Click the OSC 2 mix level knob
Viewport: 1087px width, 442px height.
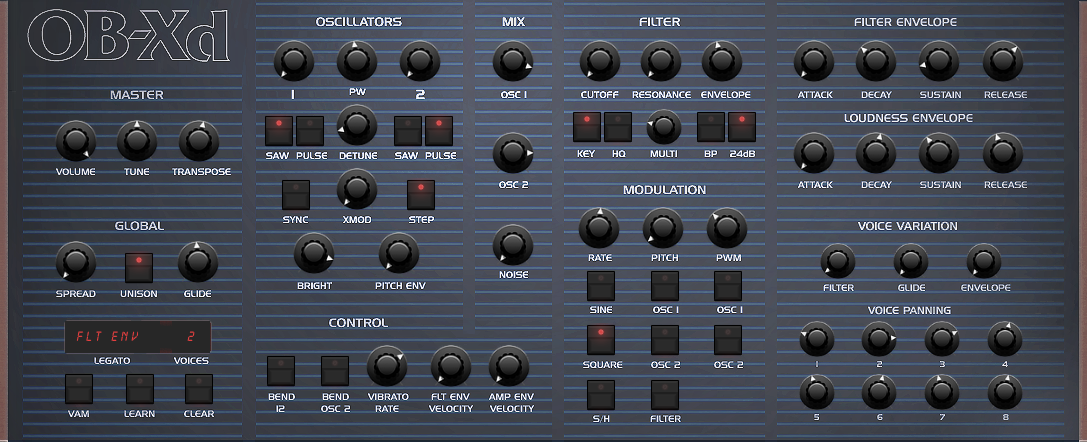pos(513,152)
